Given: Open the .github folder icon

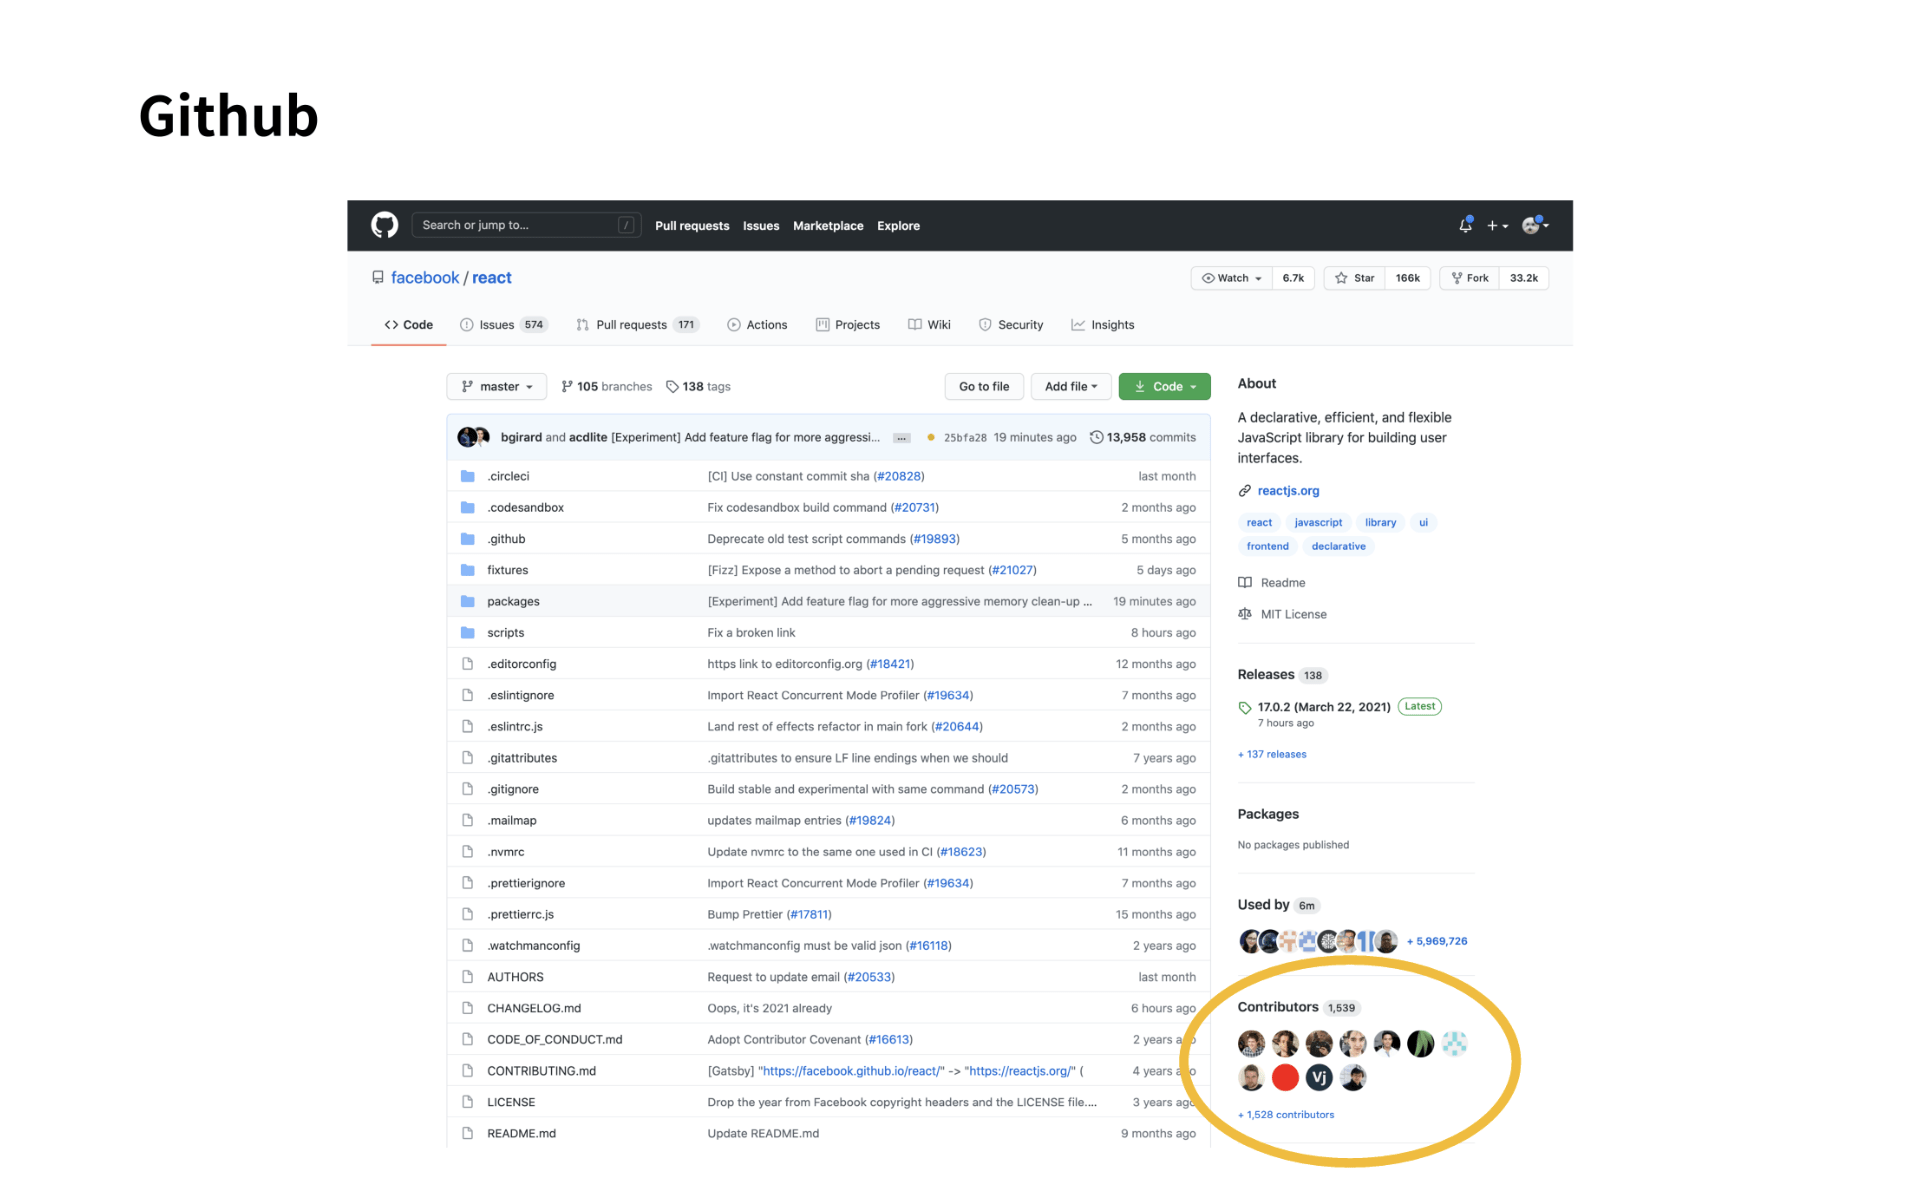Looking at the screenshot, I should tap(467, 539).
